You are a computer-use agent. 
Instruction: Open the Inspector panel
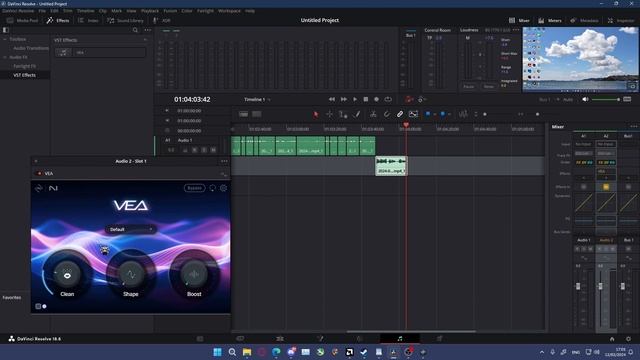(x=621, y=20)
